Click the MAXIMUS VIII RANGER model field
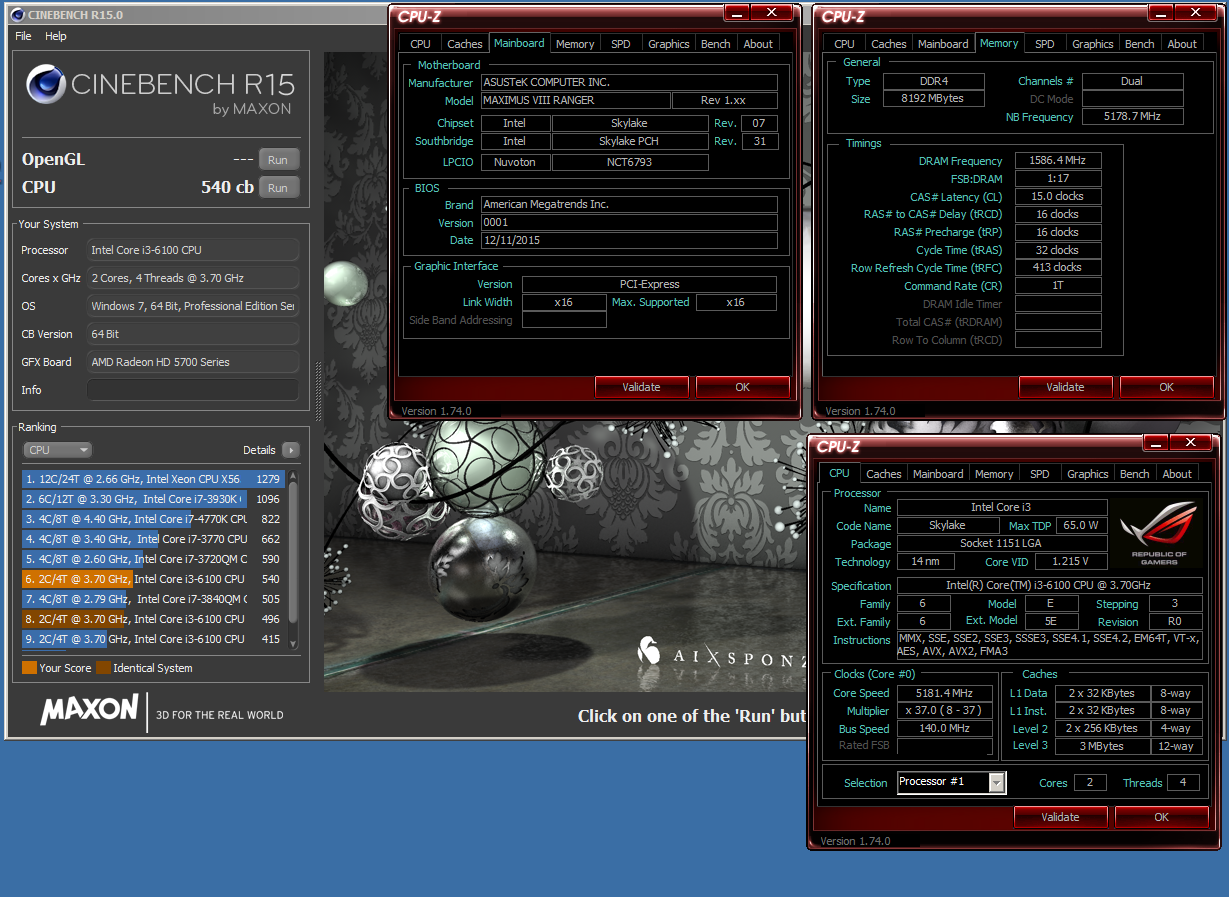1229x897 pixels. click(x=576, y=101)
